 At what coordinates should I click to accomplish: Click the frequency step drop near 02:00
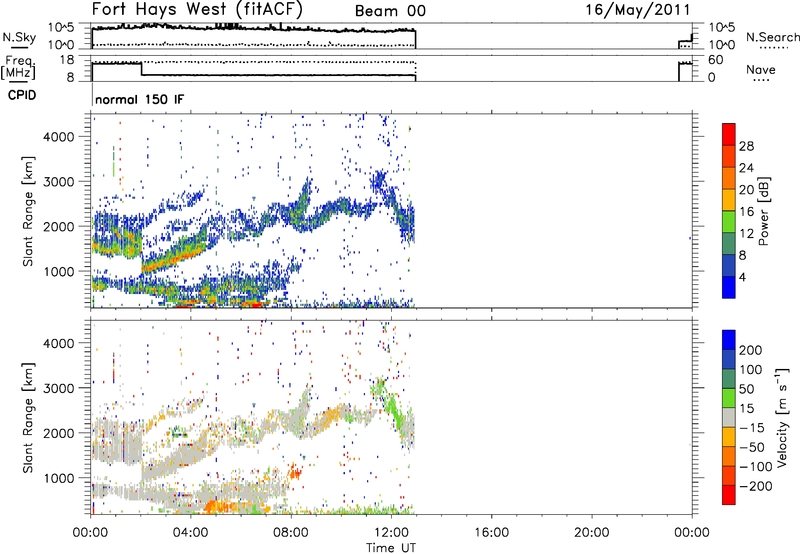click(x=141, y=69)
